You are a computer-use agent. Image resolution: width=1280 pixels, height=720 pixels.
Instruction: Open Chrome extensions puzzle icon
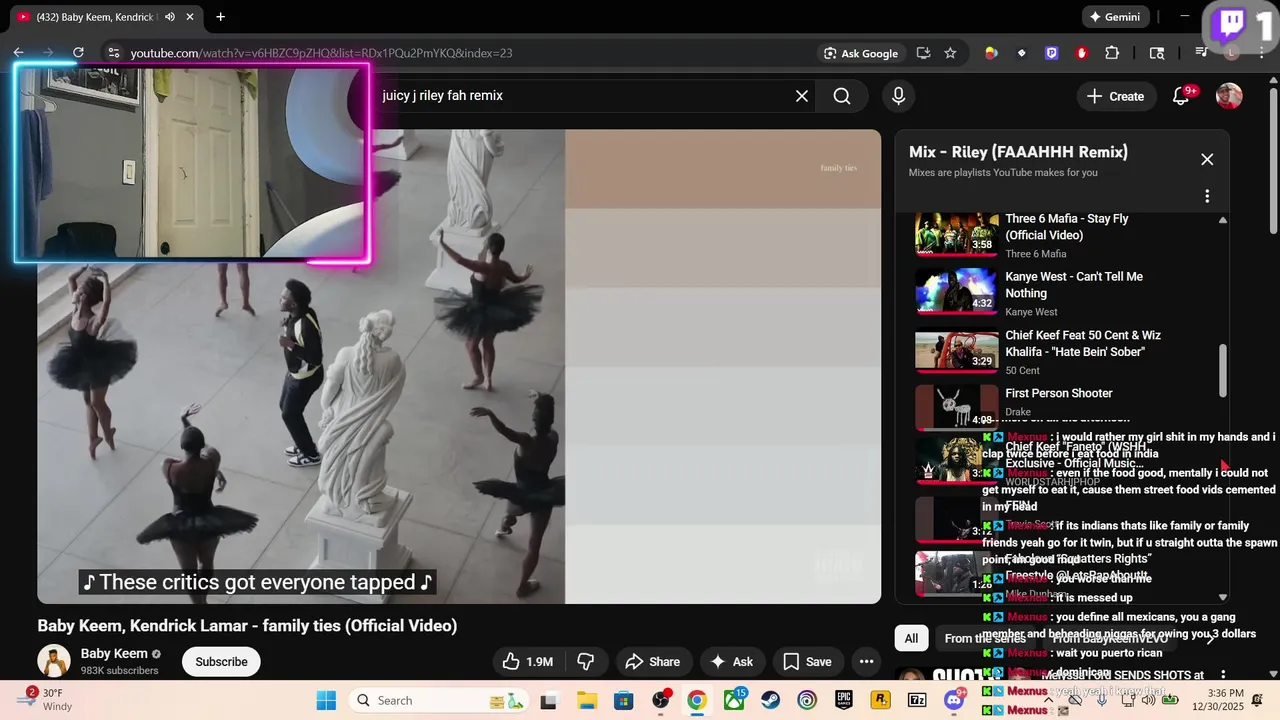pos(1112,53)
